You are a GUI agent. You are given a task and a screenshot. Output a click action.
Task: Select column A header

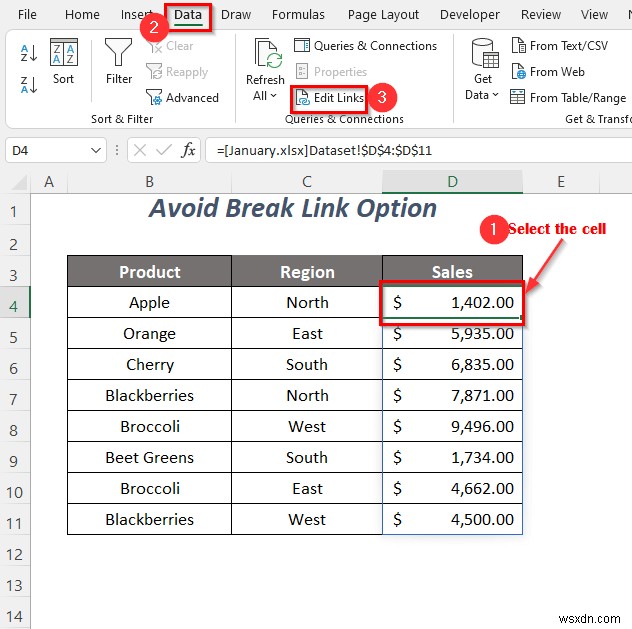coord(49,182)
